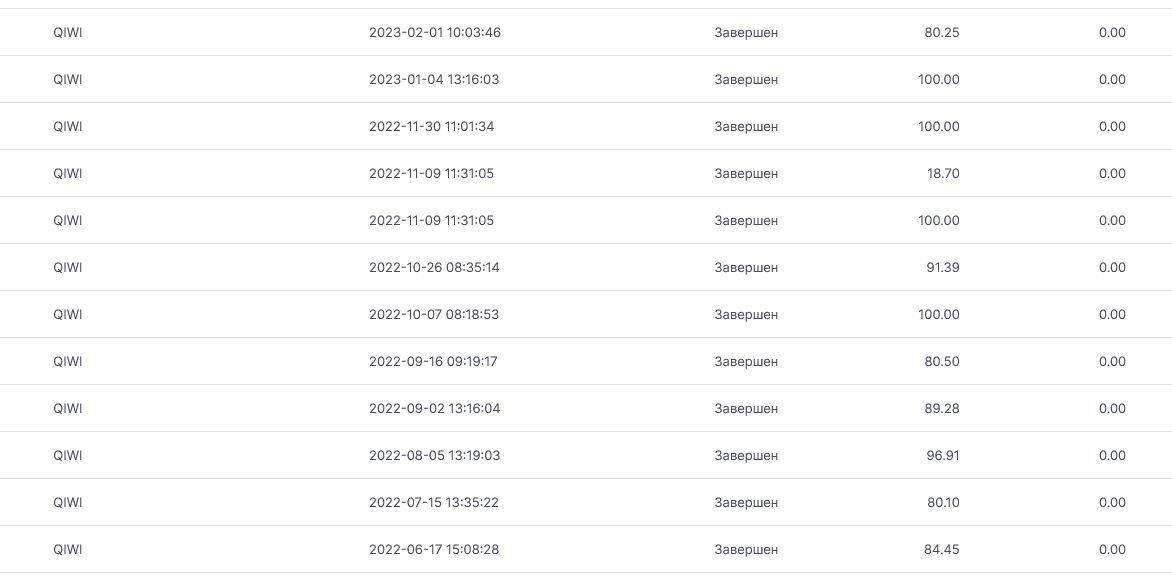1172x587 pixels.
Task: Click QIWI in the 2023-02-01 row
Action: point(68,33)
